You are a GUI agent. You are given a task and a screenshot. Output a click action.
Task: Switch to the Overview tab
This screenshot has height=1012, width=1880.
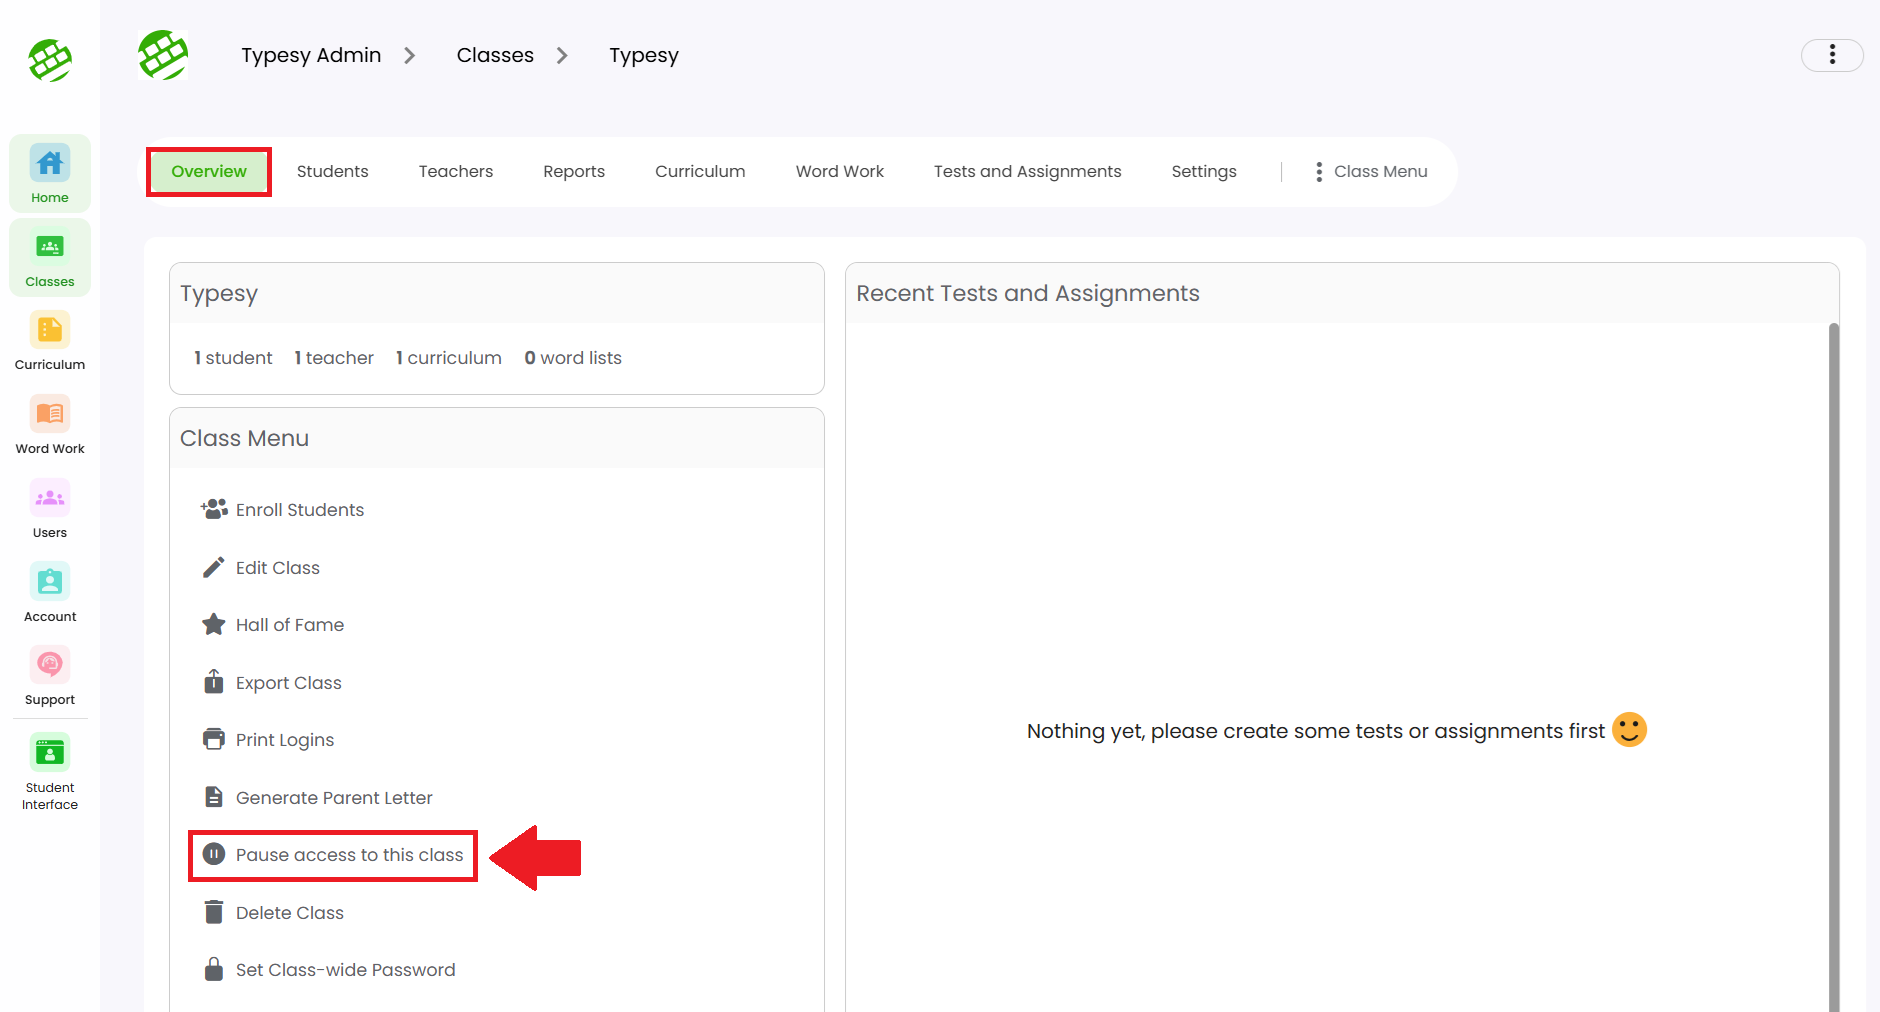(209, 171)
